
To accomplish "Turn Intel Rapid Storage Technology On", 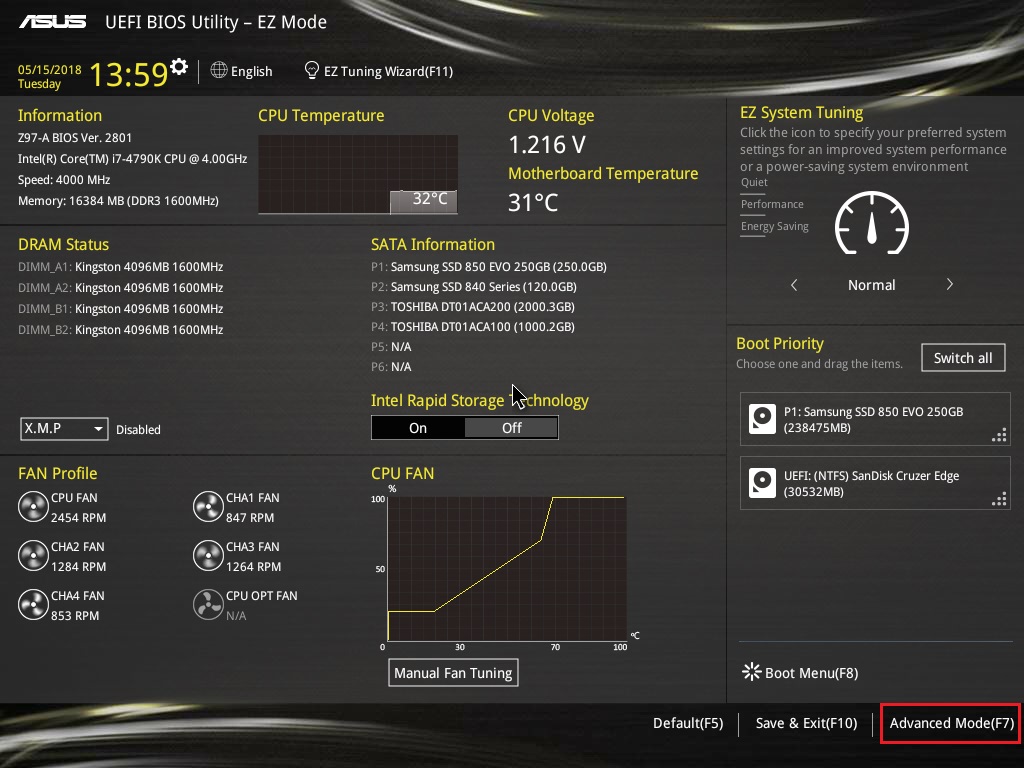I will point(418,428).
